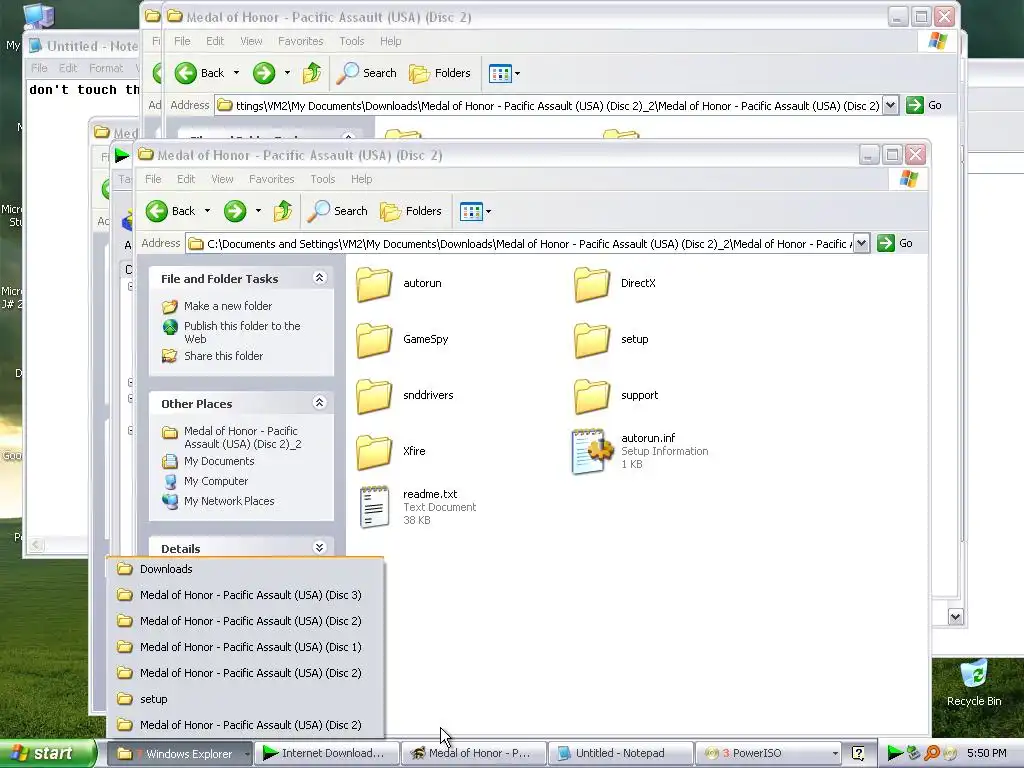Choose Disc 3 window in taskbar popup

coord(246,596)
